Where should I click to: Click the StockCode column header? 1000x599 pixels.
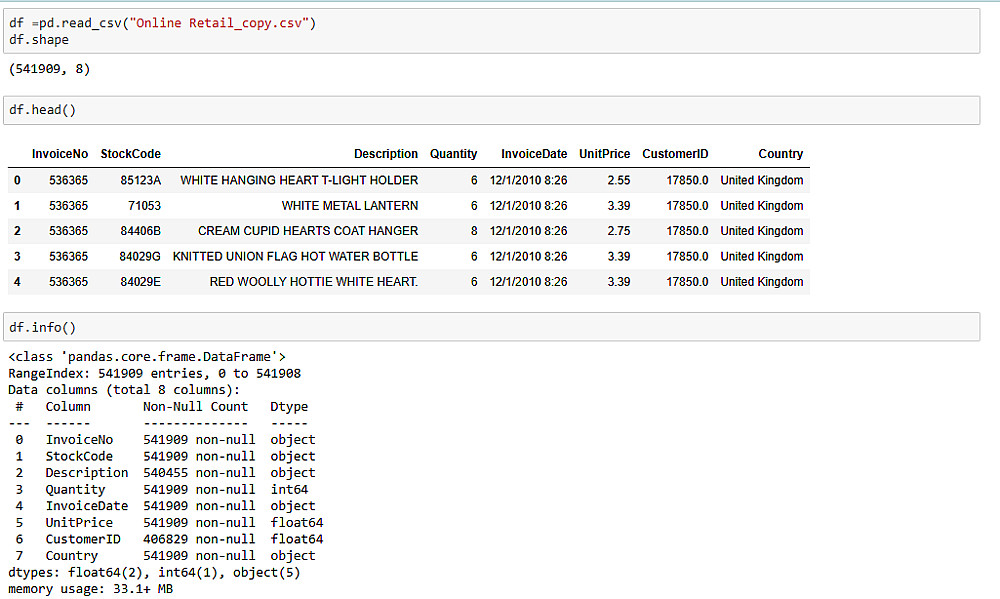click(x=130, y=154)
